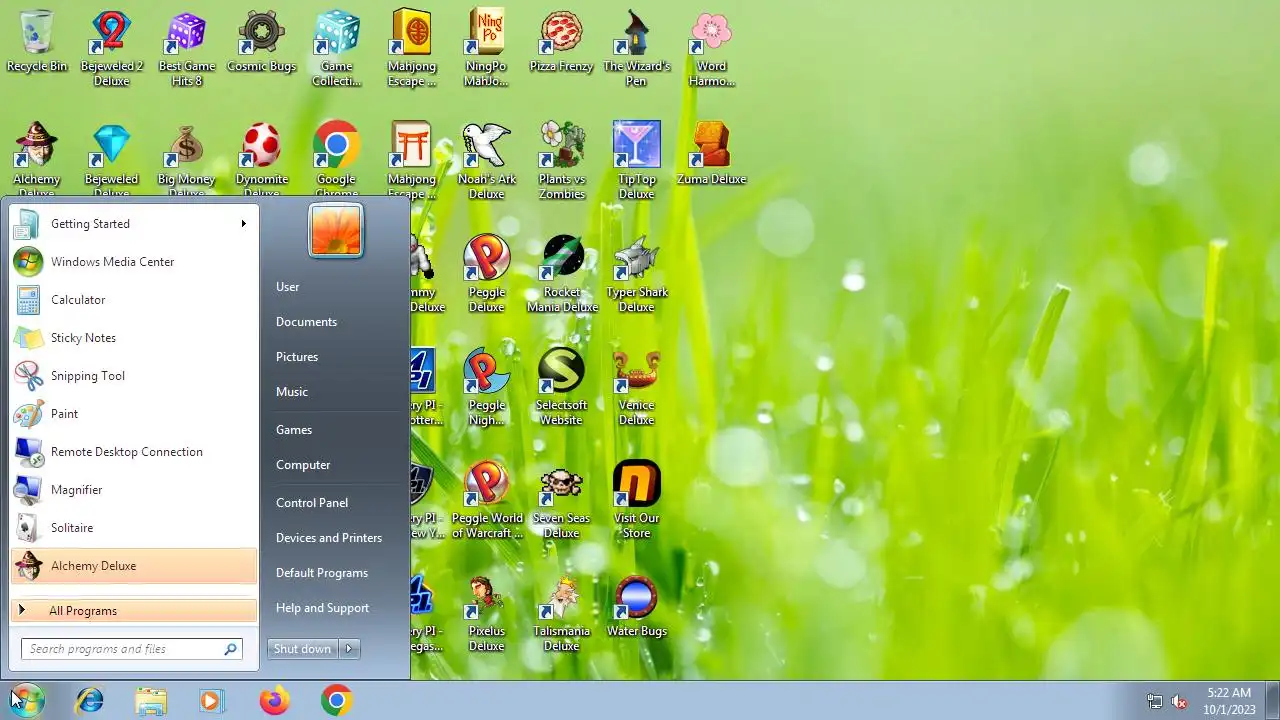
Task: Launch The Wizard's Pen shortcut
Action: pos(637,48)
